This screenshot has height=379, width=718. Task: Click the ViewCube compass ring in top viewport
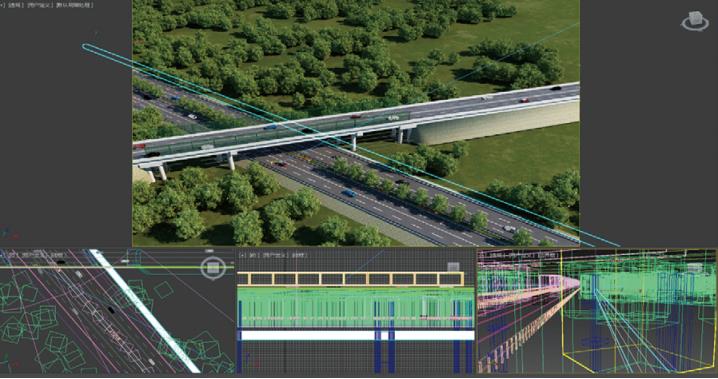[213, 268]
